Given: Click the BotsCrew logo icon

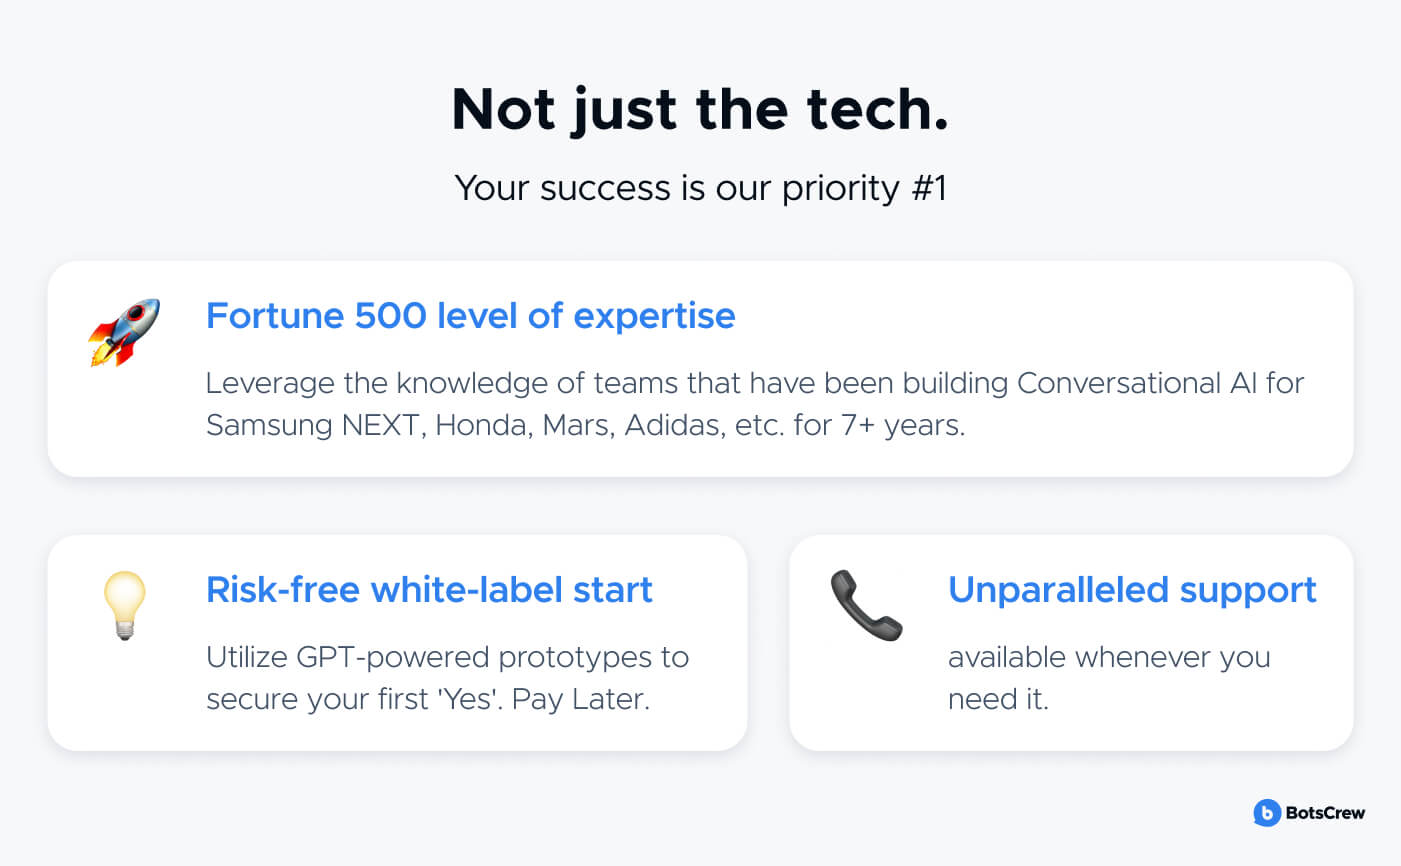Looking at the screenshot, I should point(1266,813).
